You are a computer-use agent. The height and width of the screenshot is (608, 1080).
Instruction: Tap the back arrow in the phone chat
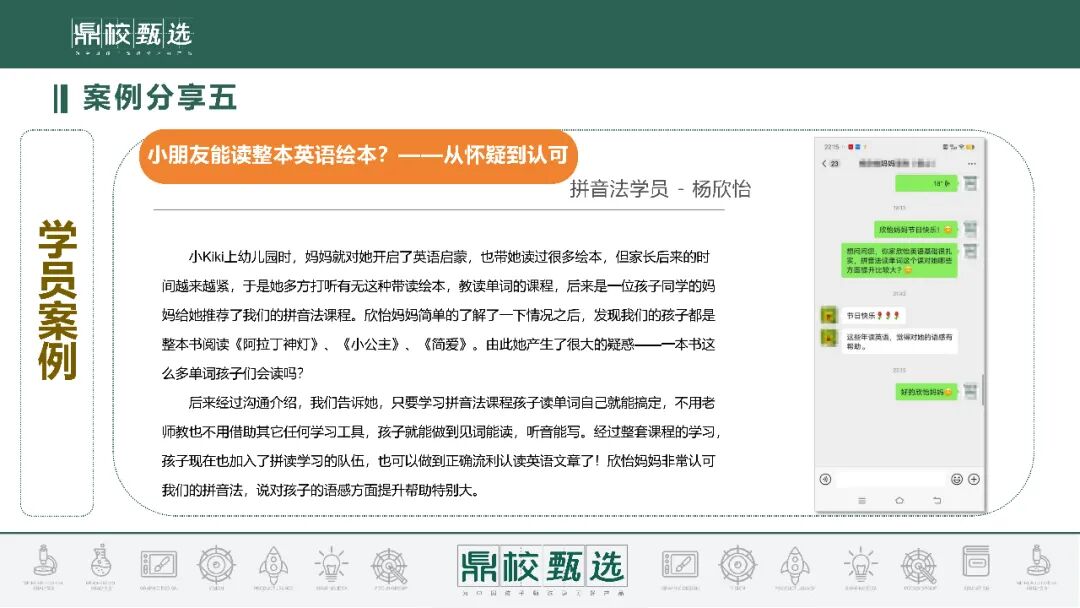tap(824, 164)
